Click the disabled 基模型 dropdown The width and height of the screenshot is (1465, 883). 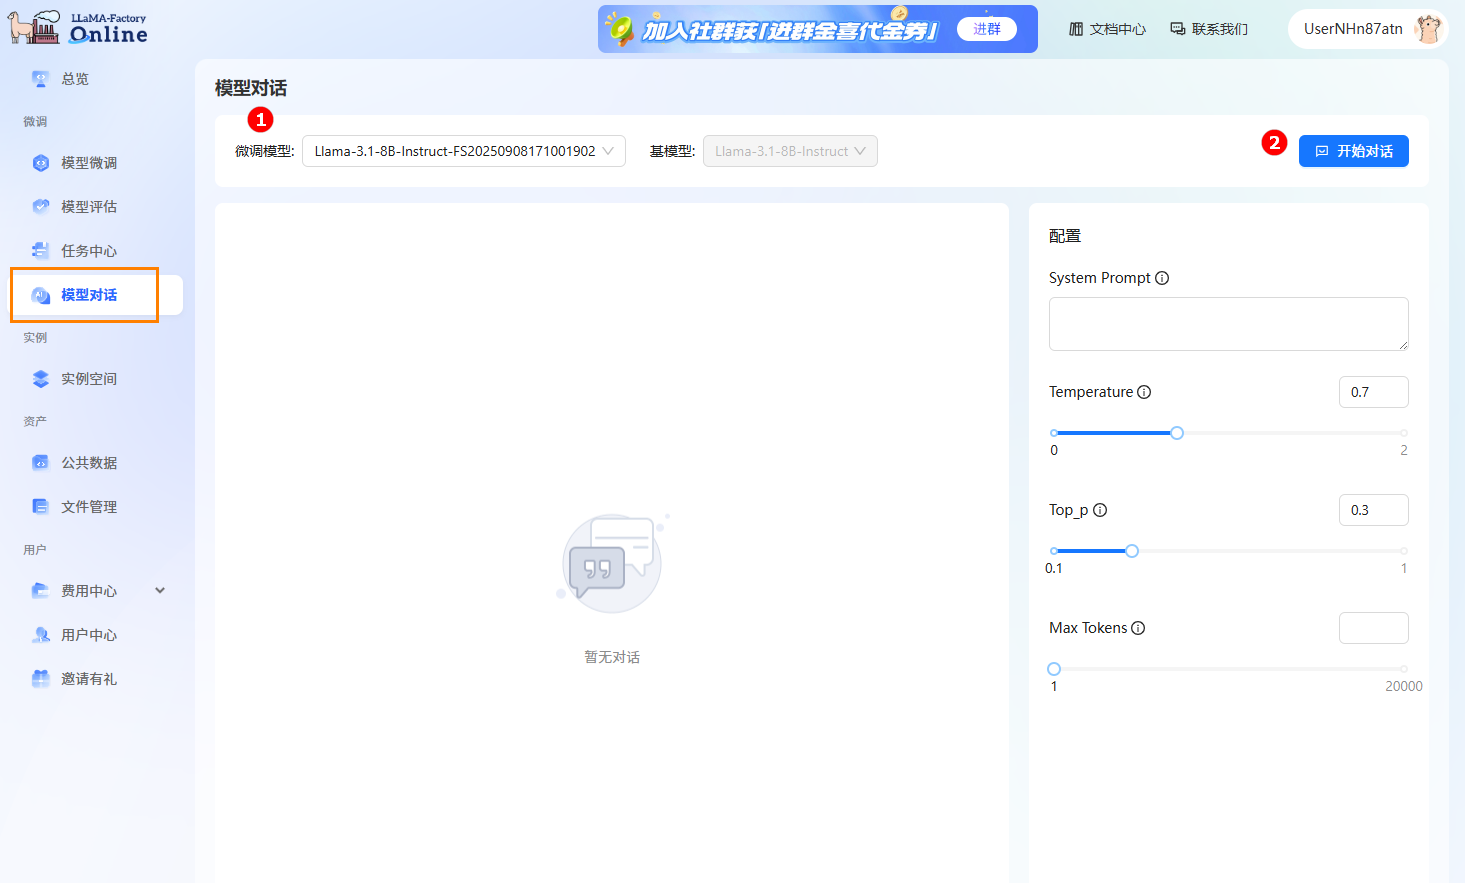(789, 151)
